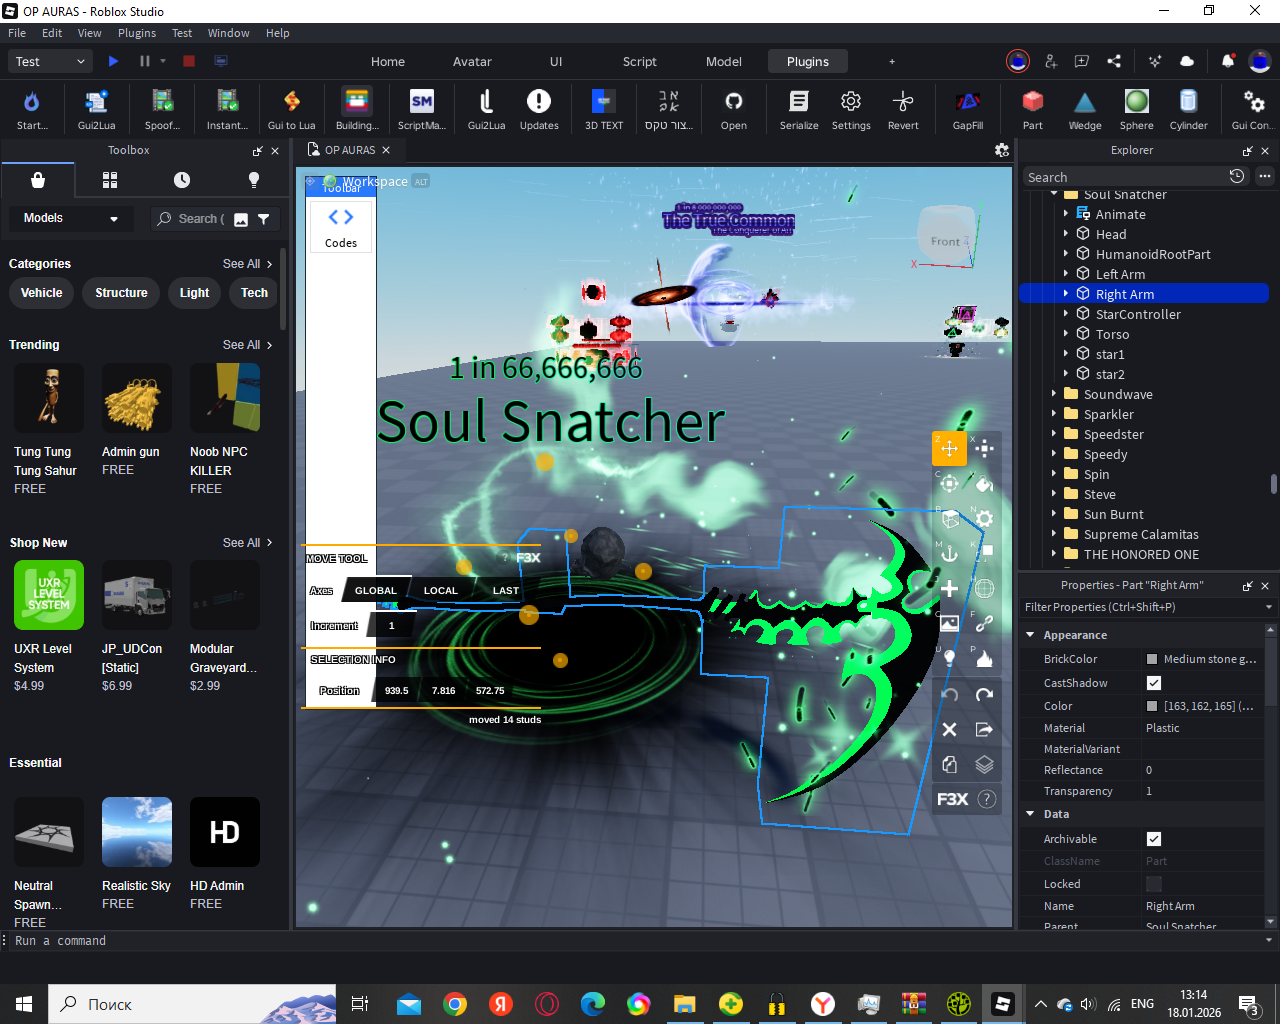This screenshot has width=1280, height=1024.
Task: Click the Color property swatch
Action: coord(1152,706)
